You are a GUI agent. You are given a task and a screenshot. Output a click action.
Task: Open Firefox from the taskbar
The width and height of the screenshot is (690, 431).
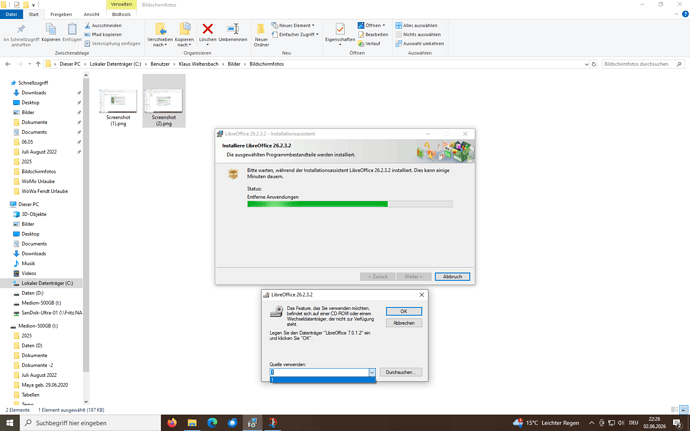pos(172,423)
